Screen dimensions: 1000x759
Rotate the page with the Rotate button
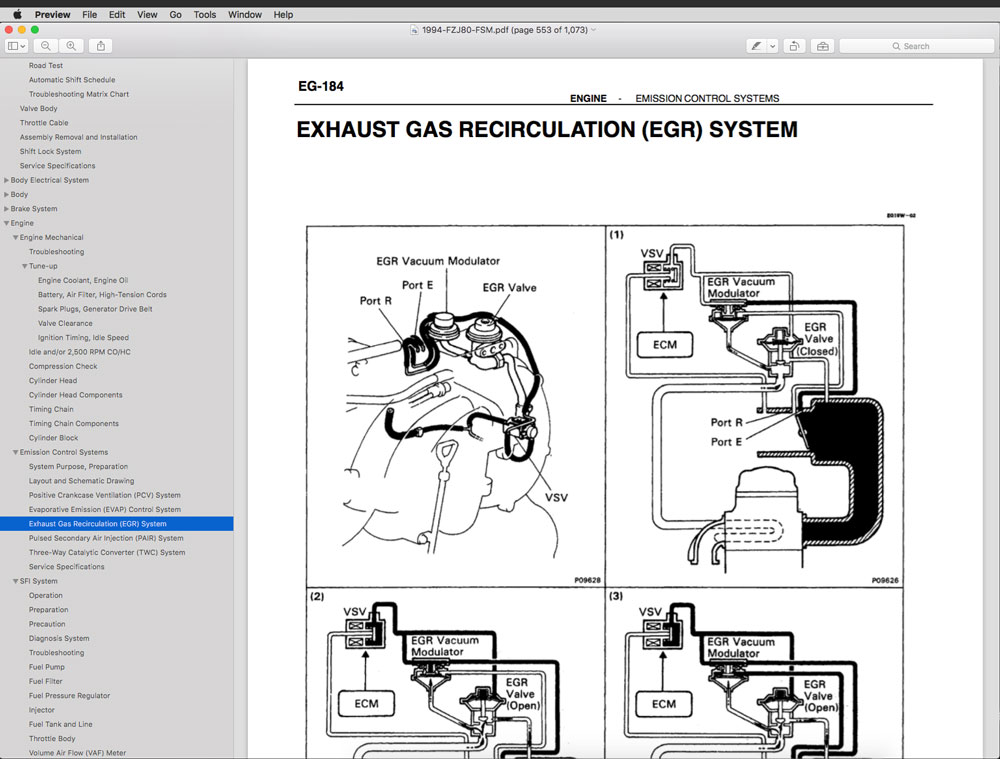(x=794, y=46)
